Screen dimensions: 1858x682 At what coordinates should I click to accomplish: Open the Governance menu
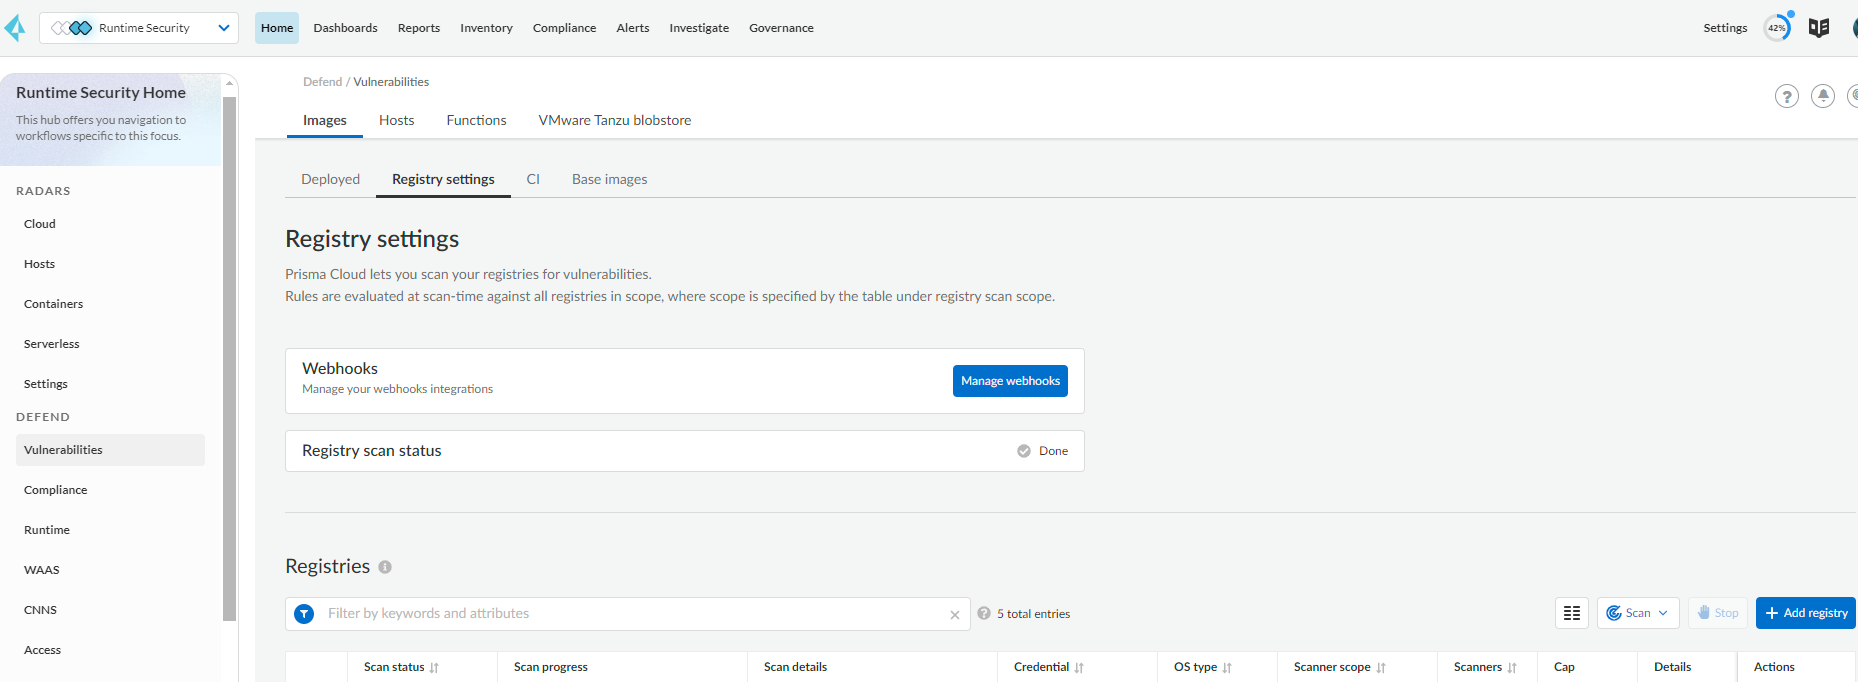tap(781, 28)
